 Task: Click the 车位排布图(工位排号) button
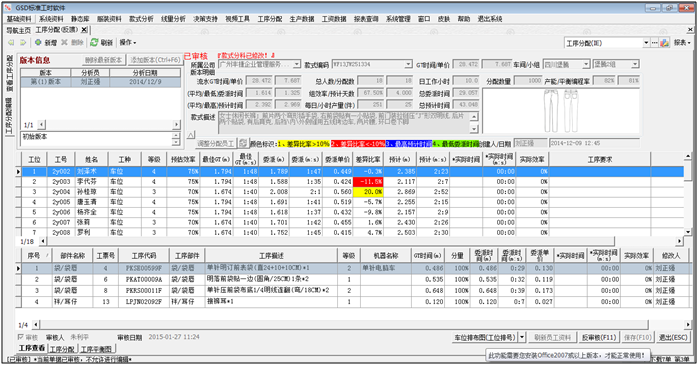(x=485, y=337)
